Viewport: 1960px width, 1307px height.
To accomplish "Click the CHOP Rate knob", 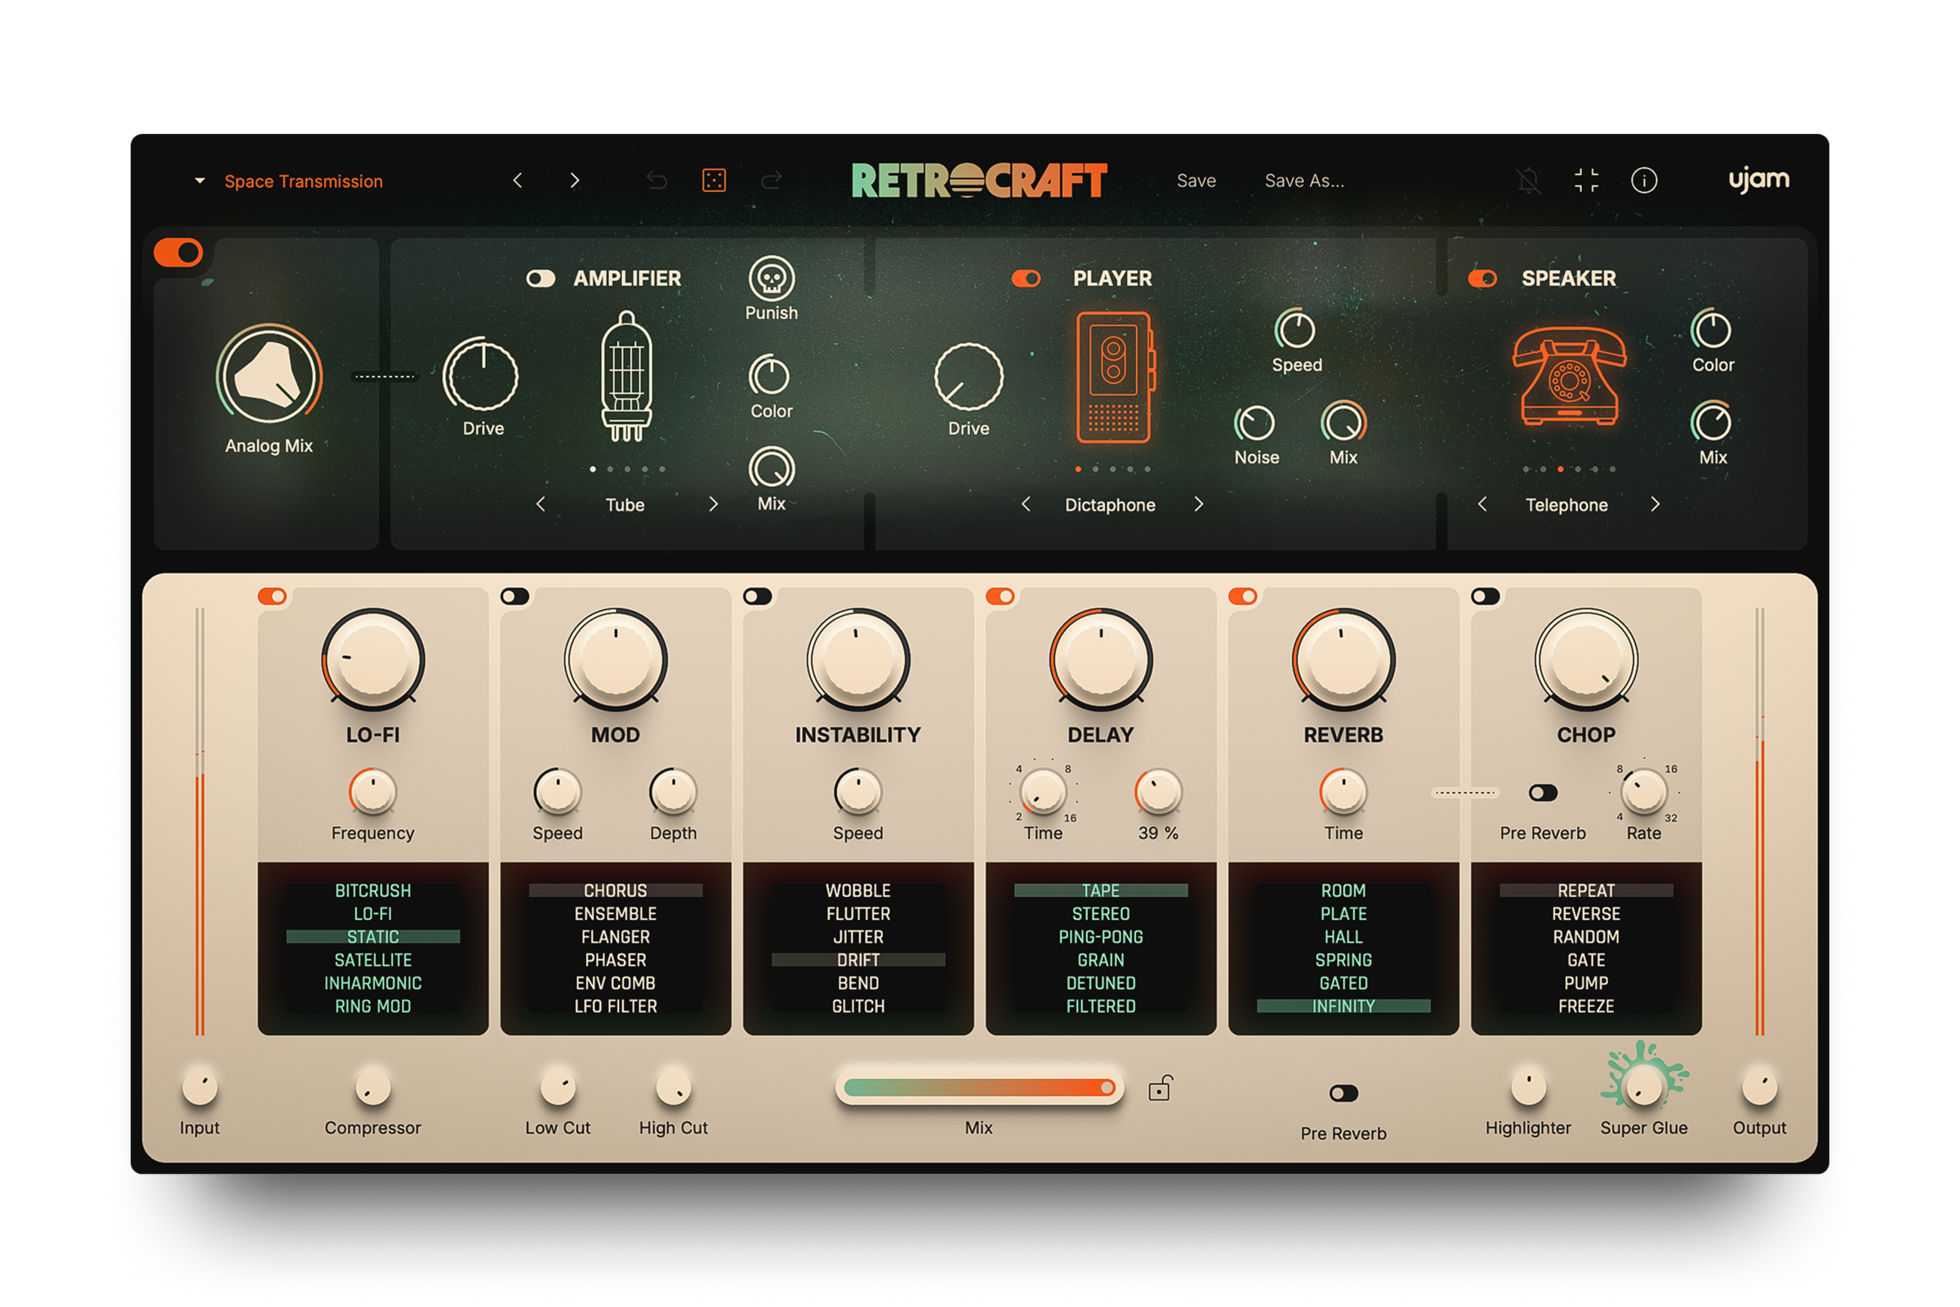I will tap(1644, 793).
